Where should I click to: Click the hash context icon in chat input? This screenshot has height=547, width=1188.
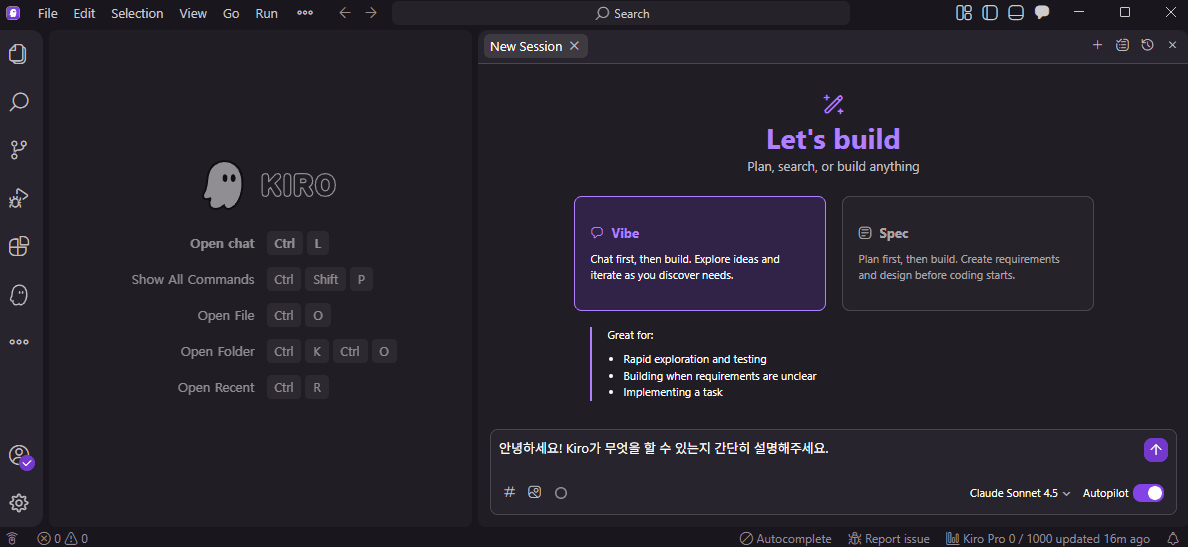click(x=509, y=492)
